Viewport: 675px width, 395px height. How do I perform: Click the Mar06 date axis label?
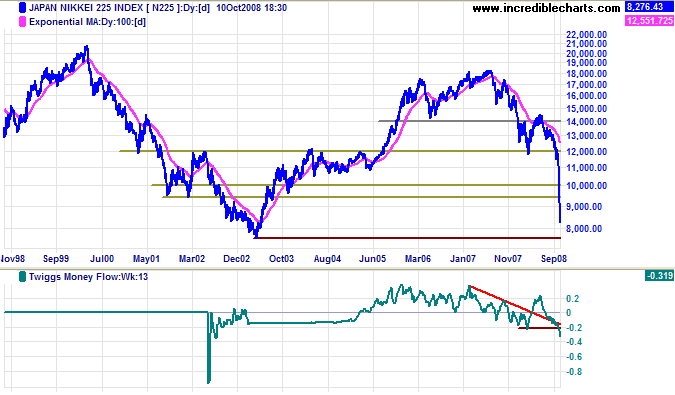point(418,259)
